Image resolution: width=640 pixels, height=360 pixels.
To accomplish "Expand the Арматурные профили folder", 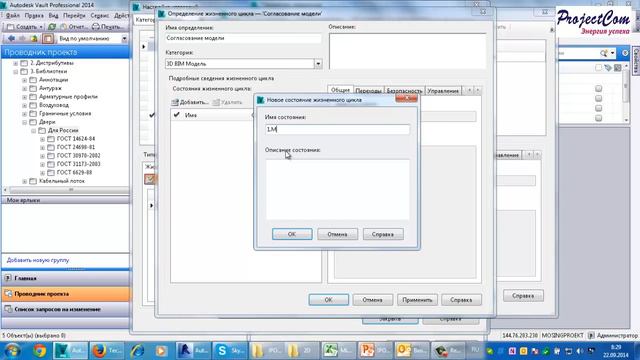I will pyautogui.click(x=24, y=97).
